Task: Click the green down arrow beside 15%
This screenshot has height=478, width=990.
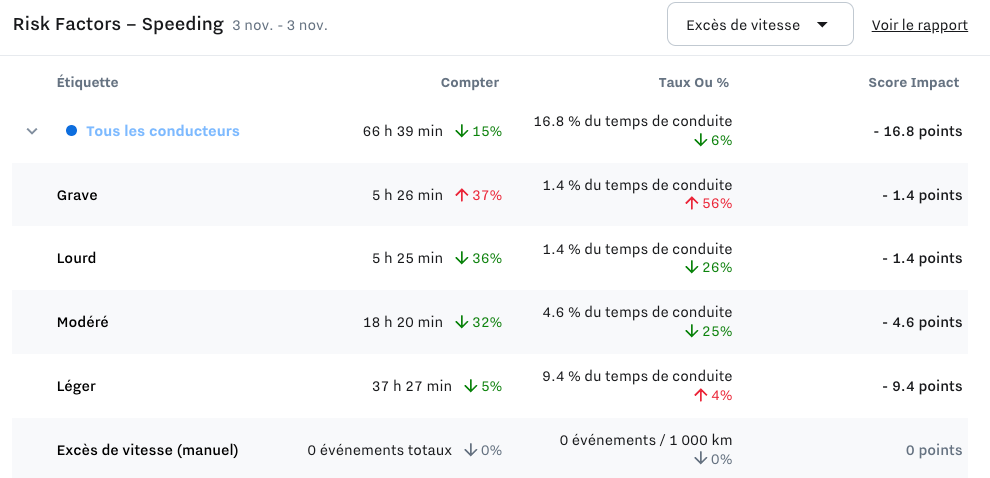Action: coord(462,131)
